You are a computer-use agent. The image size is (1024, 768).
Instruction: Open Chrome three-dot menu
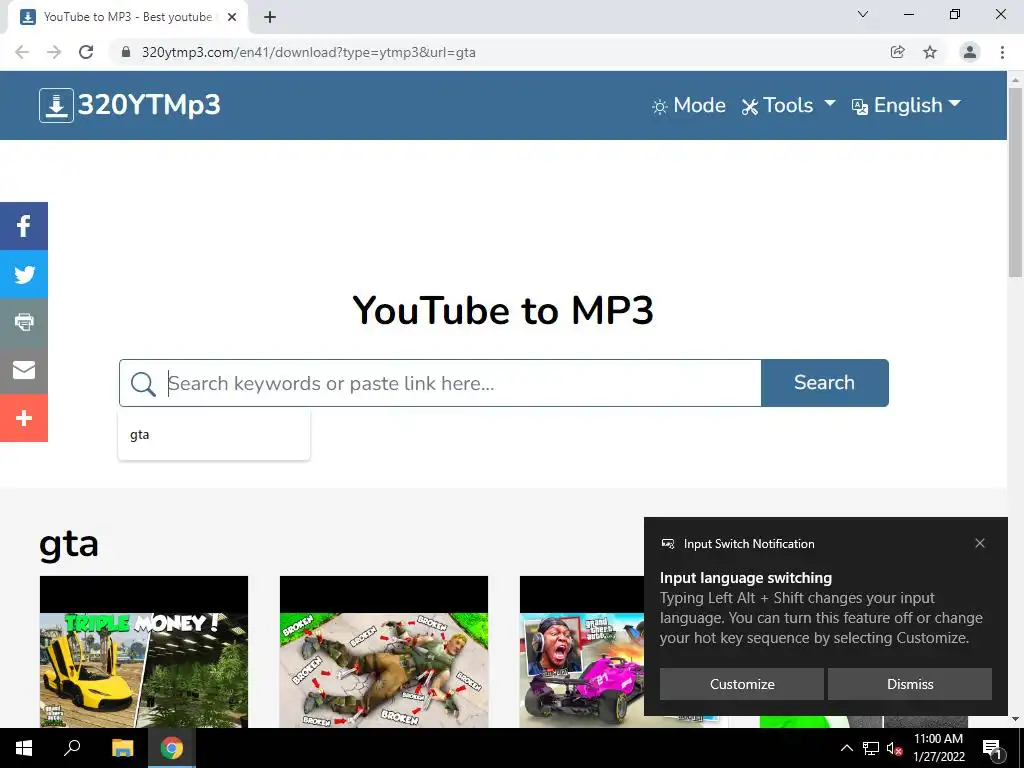click(x=1002, y=52)
